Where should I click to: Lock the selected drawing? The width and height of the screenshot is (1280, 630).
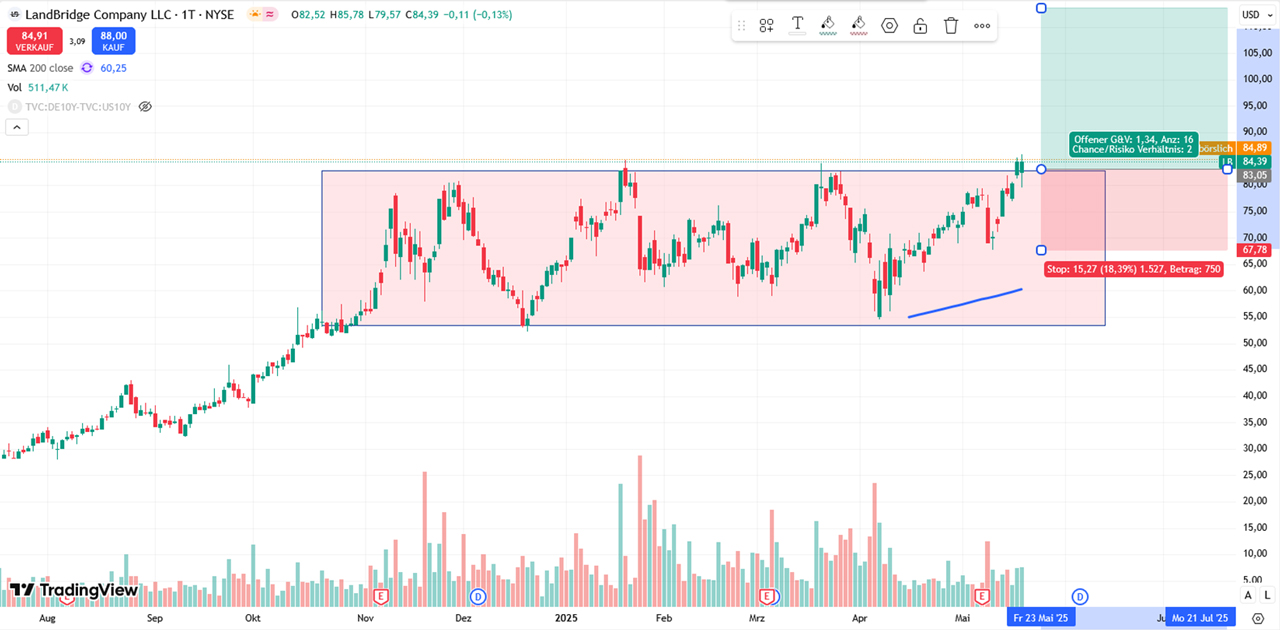920,26
